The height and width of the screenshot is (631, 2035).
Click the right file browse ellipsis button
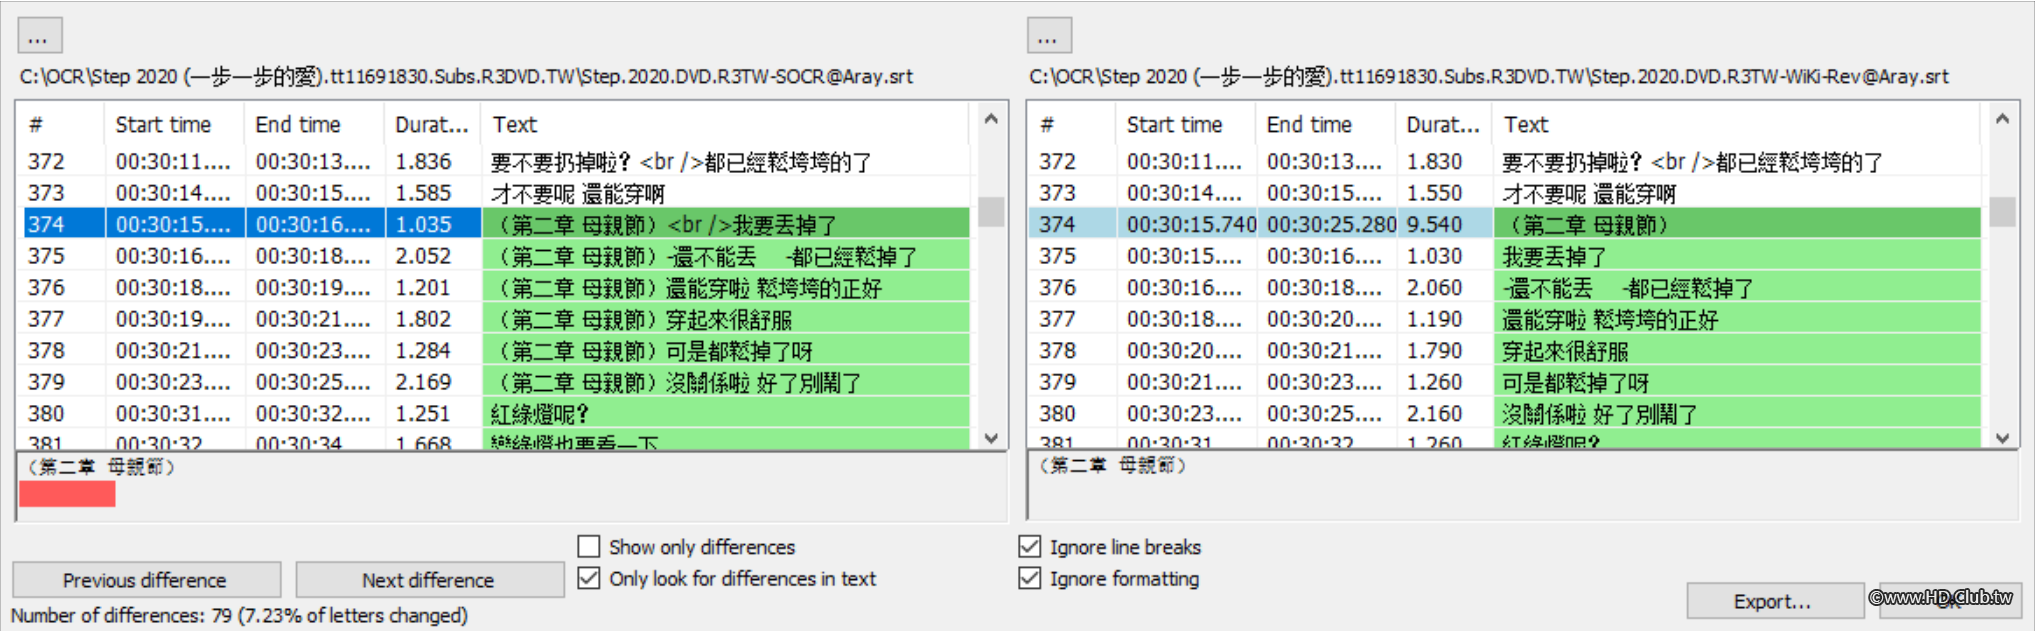[1049, 36]
